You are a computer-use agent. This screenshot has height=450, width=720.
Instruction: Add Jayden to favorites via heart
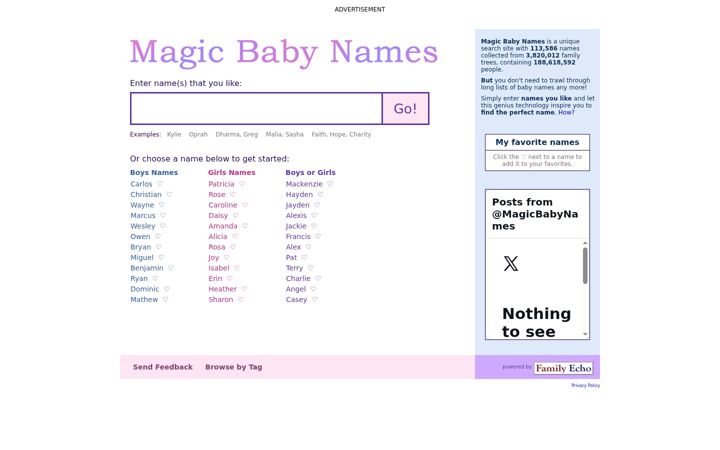pyautogui.click(x=317, y=205)
